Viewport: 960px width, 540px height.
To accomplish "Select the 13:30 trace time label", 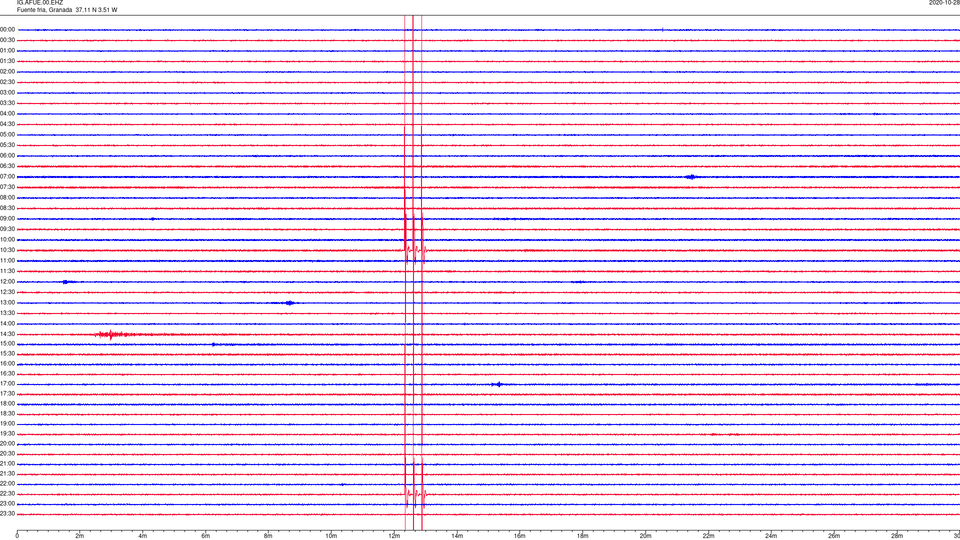I will coord(7,313).
